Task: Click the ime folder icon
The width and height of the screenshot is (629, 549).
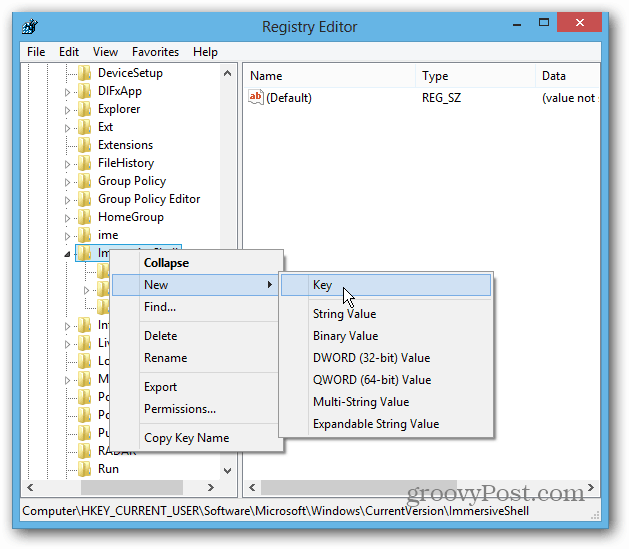Action: click(85, 235)
